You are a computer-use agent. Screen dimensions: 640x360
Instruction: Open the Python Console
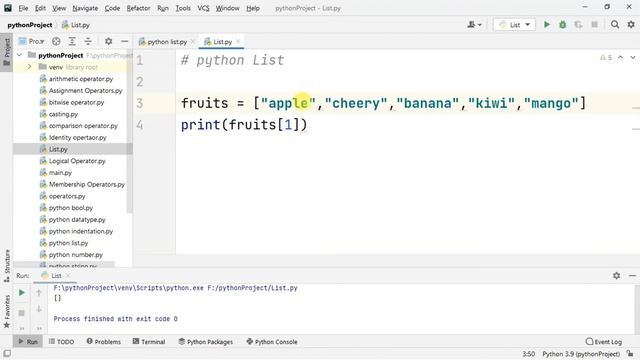click(x=272, y=342)
